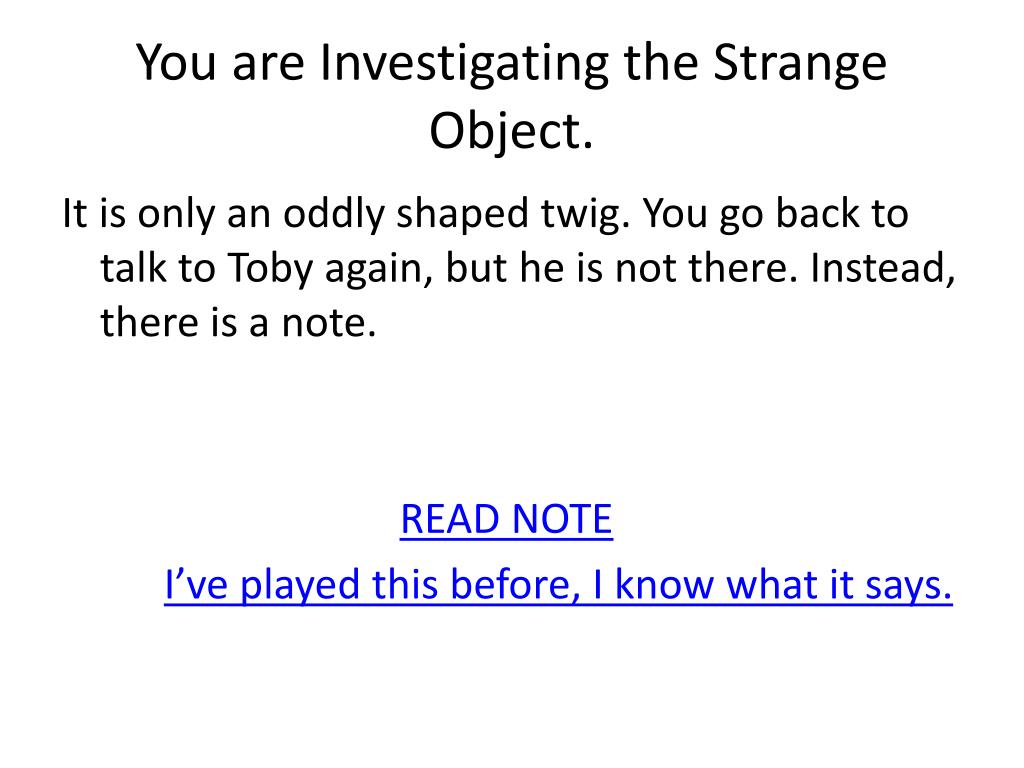This screenshot has height=768, width=1024.
Task: Click the name "Toby" in the paragraph
Action: [270, 269]
